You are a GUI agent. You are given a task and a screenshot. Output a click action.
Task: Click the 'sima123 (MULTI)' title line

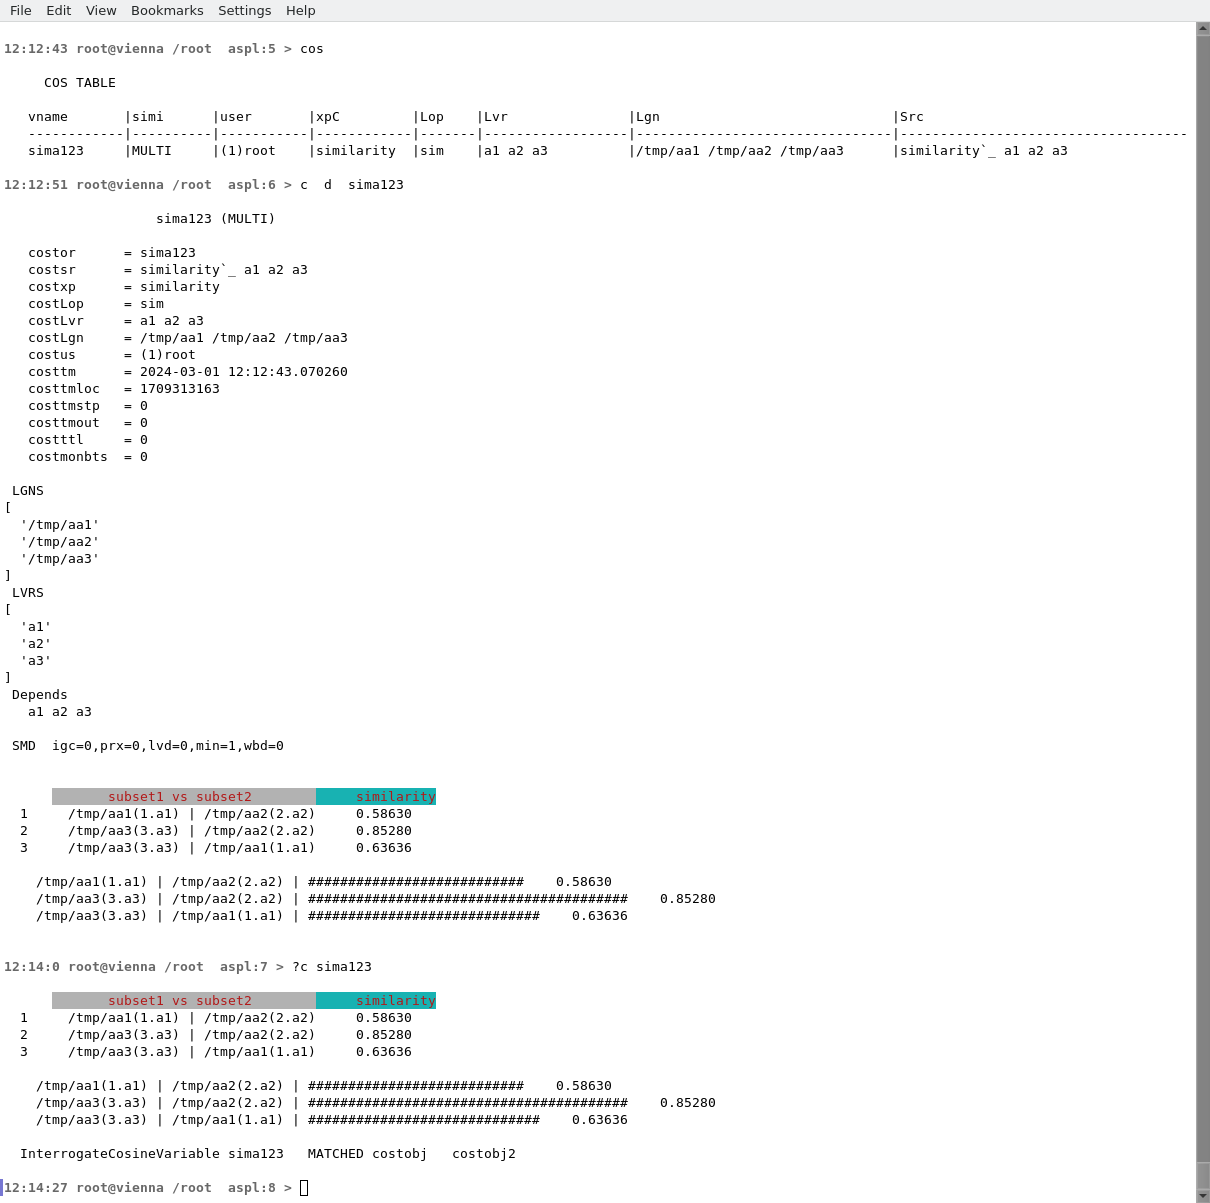coord(215,219)
